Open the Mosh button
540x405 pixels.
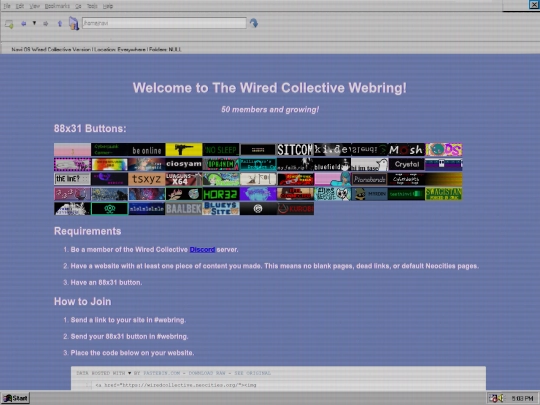click(x=407, y=150)
